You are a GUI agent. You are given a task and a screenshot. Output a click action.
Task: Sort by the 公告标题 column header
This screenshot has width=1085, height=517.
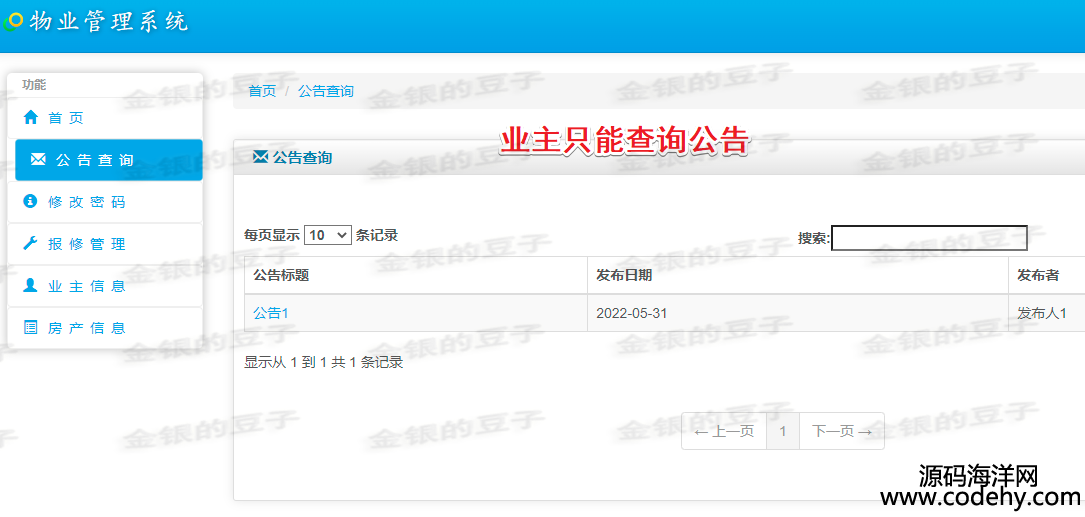416,275
